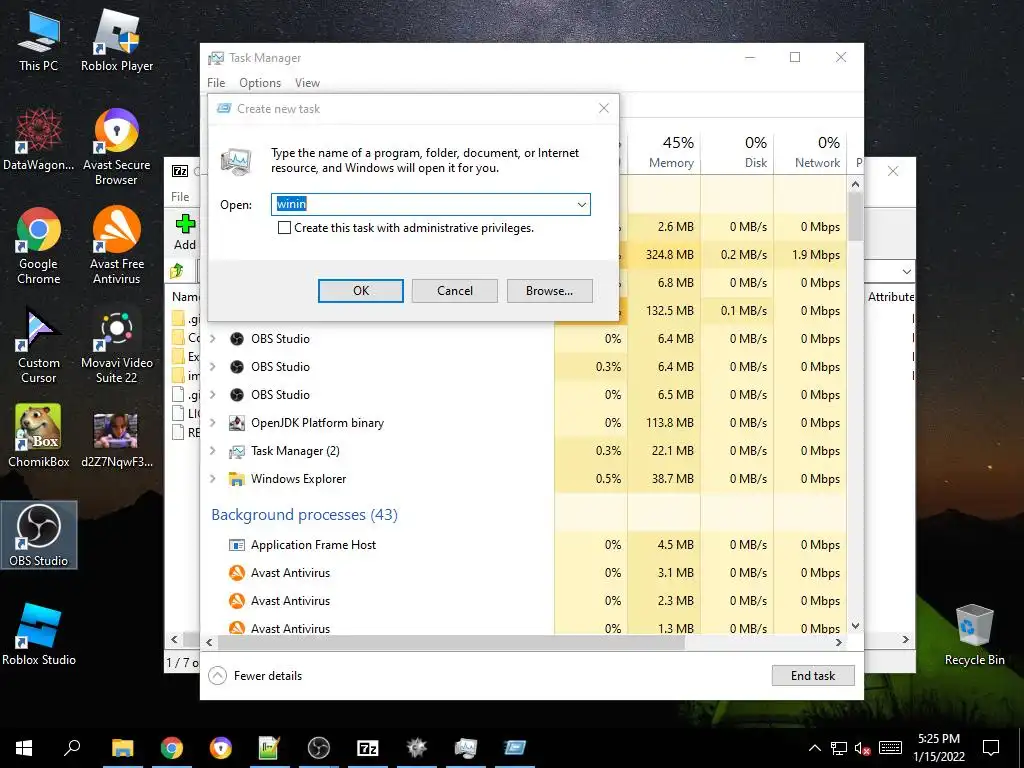The height and width of the screenshot is (768, 1024).
Task: Expand OBS Studio row using 6.5 MB
Action: 213,394
